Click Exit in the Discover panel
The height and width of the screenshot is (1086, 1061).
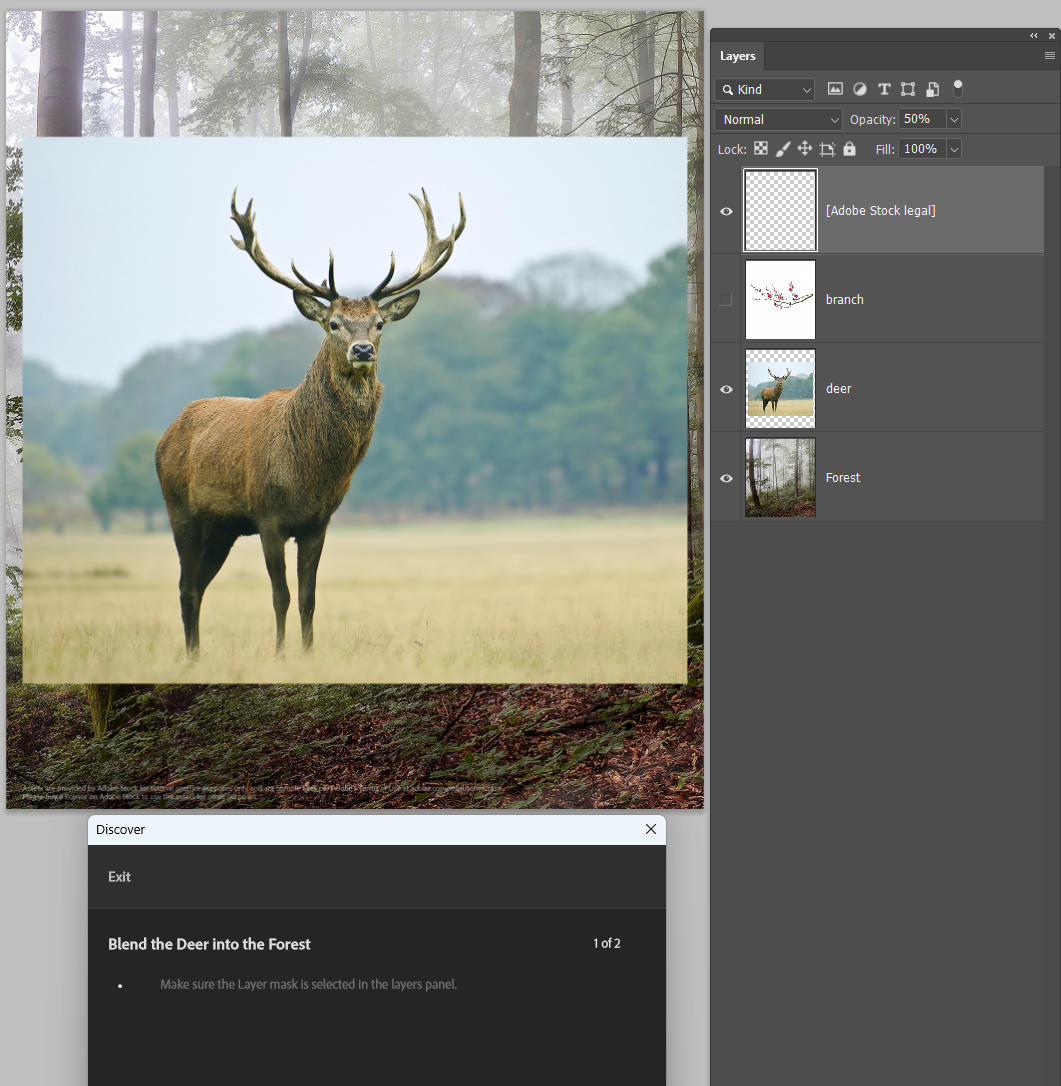(x=119, y=877)
